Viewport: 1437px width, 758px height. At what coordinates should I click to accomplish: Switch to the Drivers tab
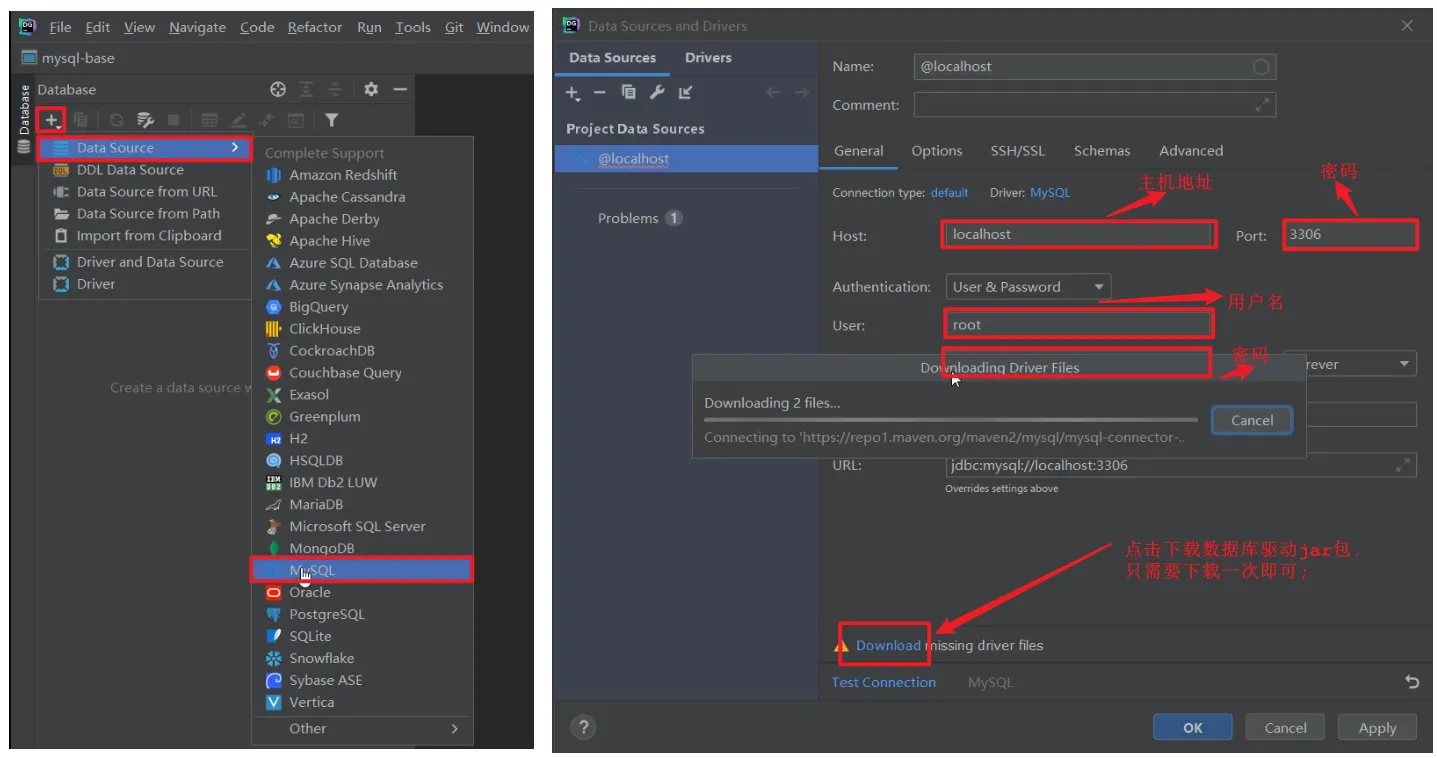tap(708, 58)
